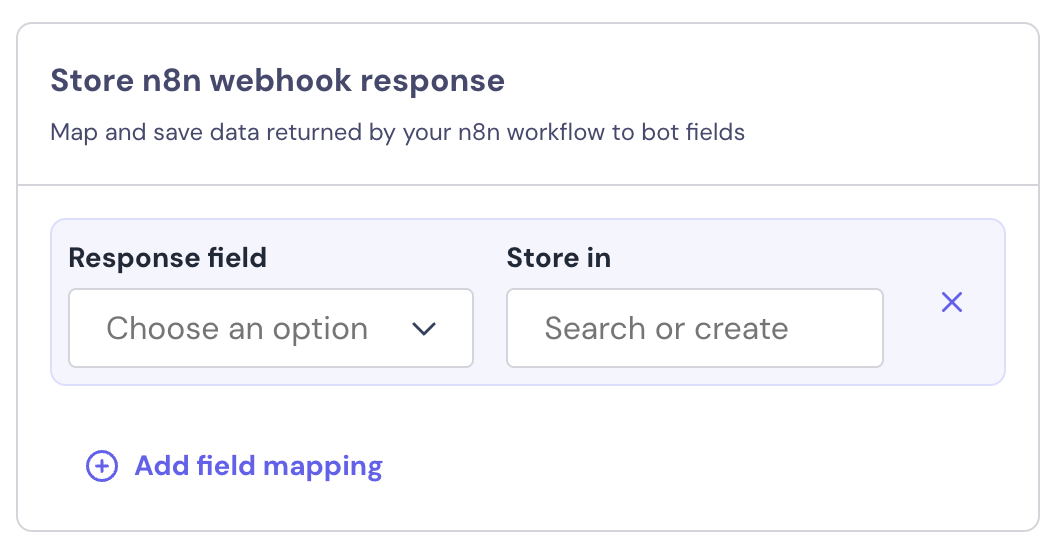
Task: Click the 'Store n8n webhook response' heading
Action: [x=277, y=81]
